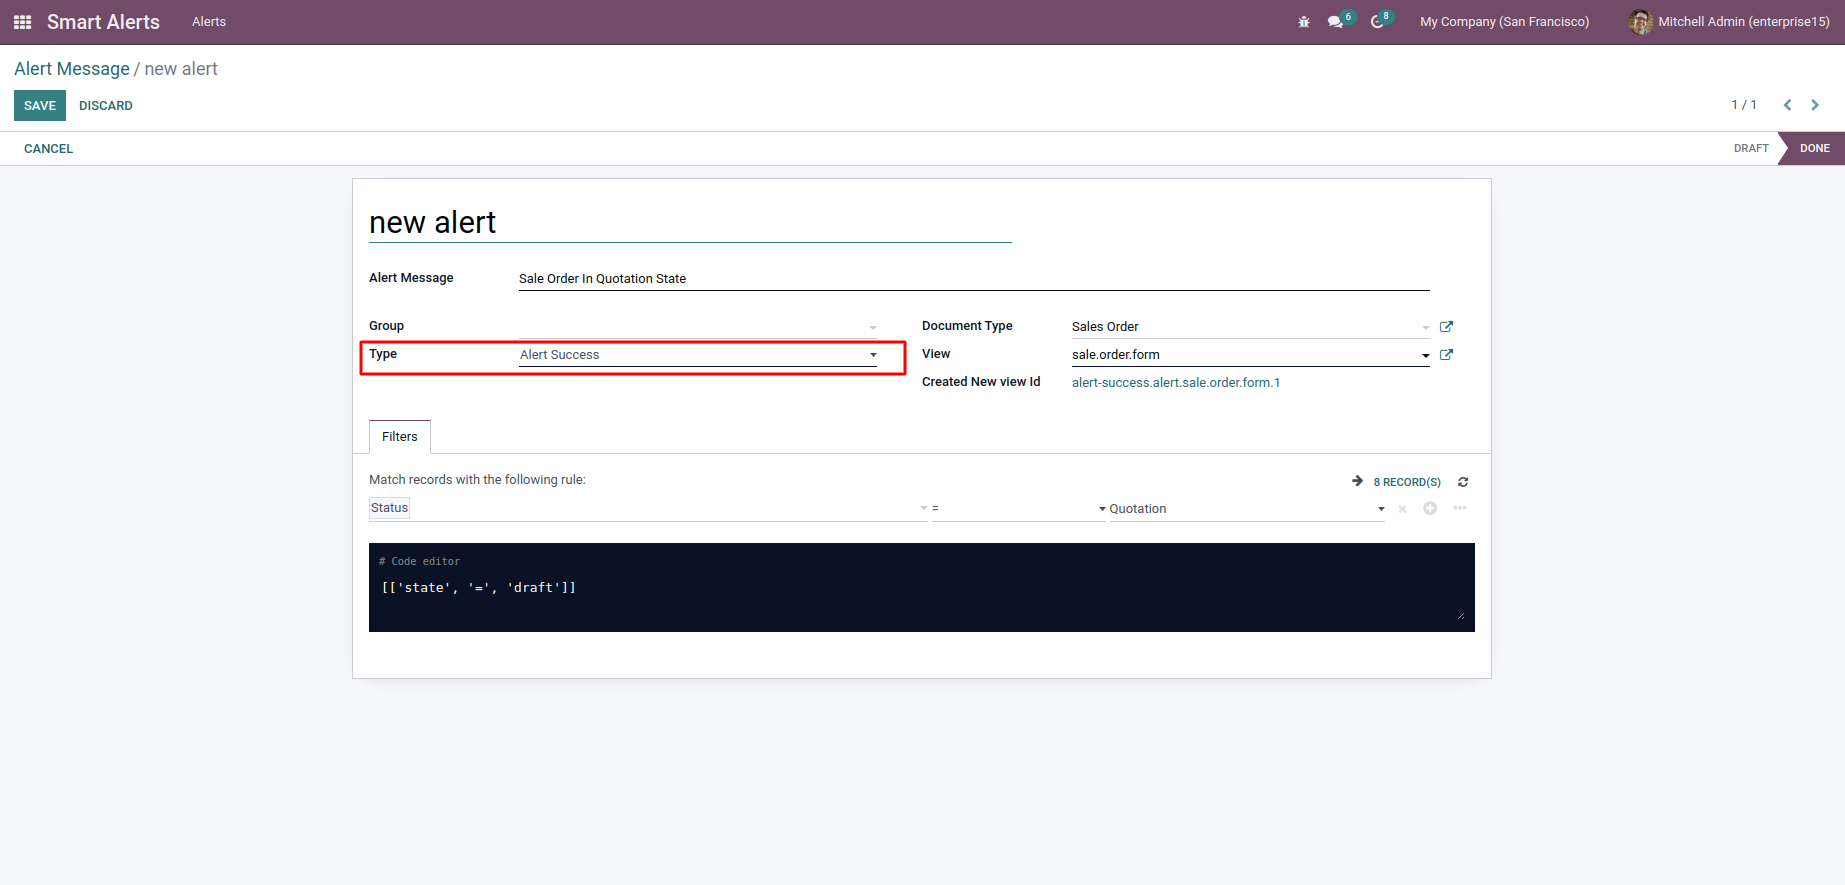Open the Alerts menu
Screen dimensions: 1845x885
(209, 22)
